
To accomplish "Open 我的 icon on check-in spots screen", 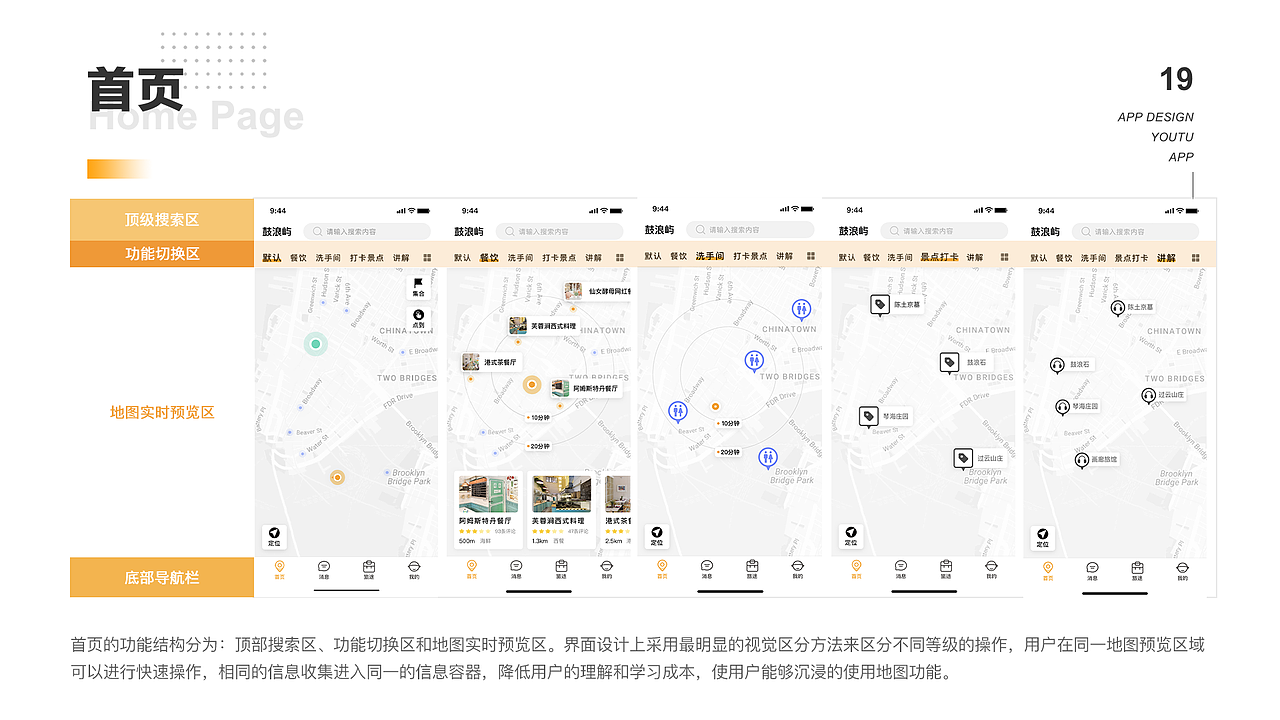I will (x=990, y=570).
